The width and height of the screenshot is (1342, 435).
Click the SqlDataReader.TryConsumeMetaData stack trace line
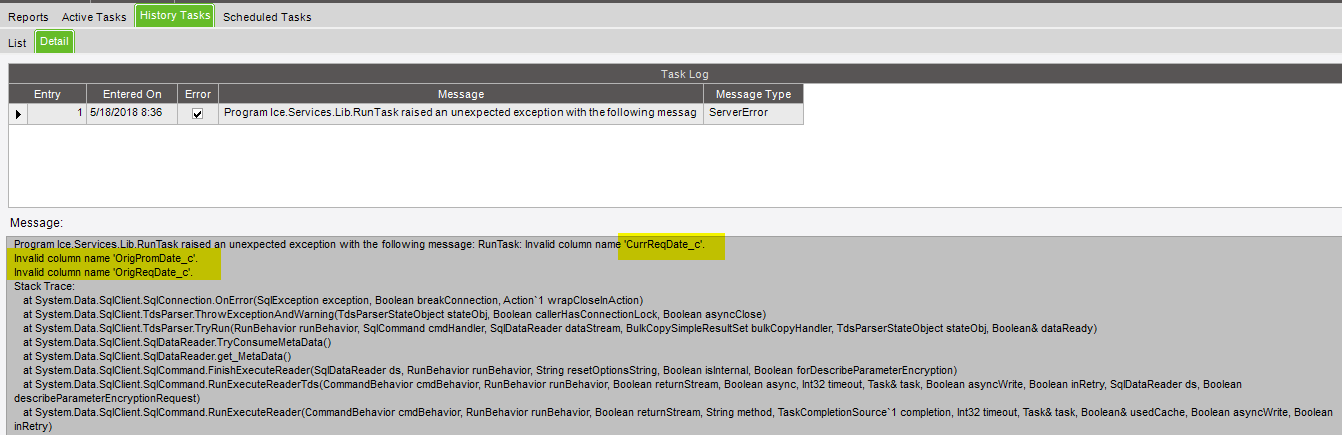point(177,342)
